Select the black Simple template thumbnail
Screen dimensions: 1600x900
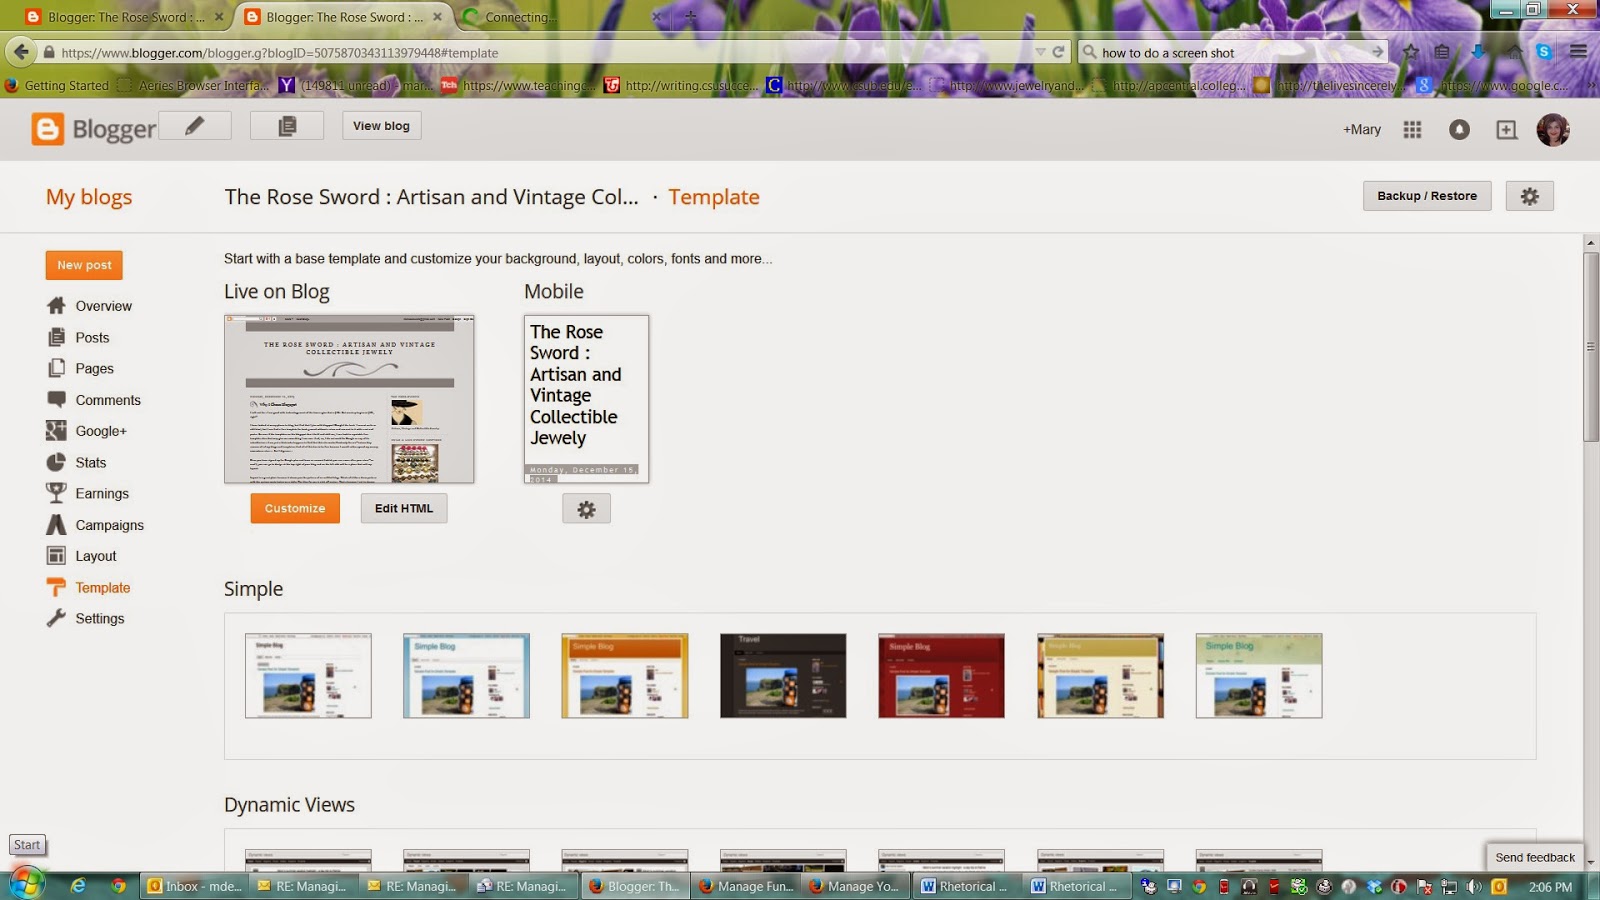[783, 675]
